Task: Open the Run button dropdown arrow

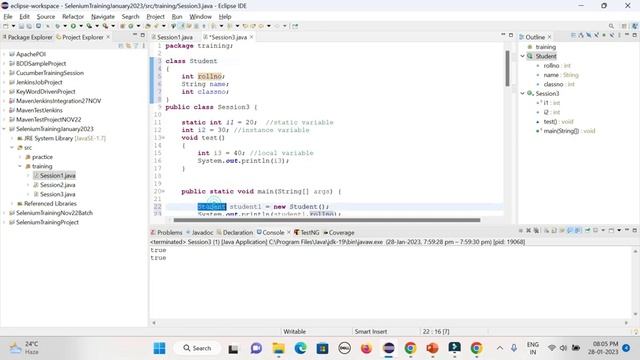Action: pyautogui.click(x=81, y=26)
